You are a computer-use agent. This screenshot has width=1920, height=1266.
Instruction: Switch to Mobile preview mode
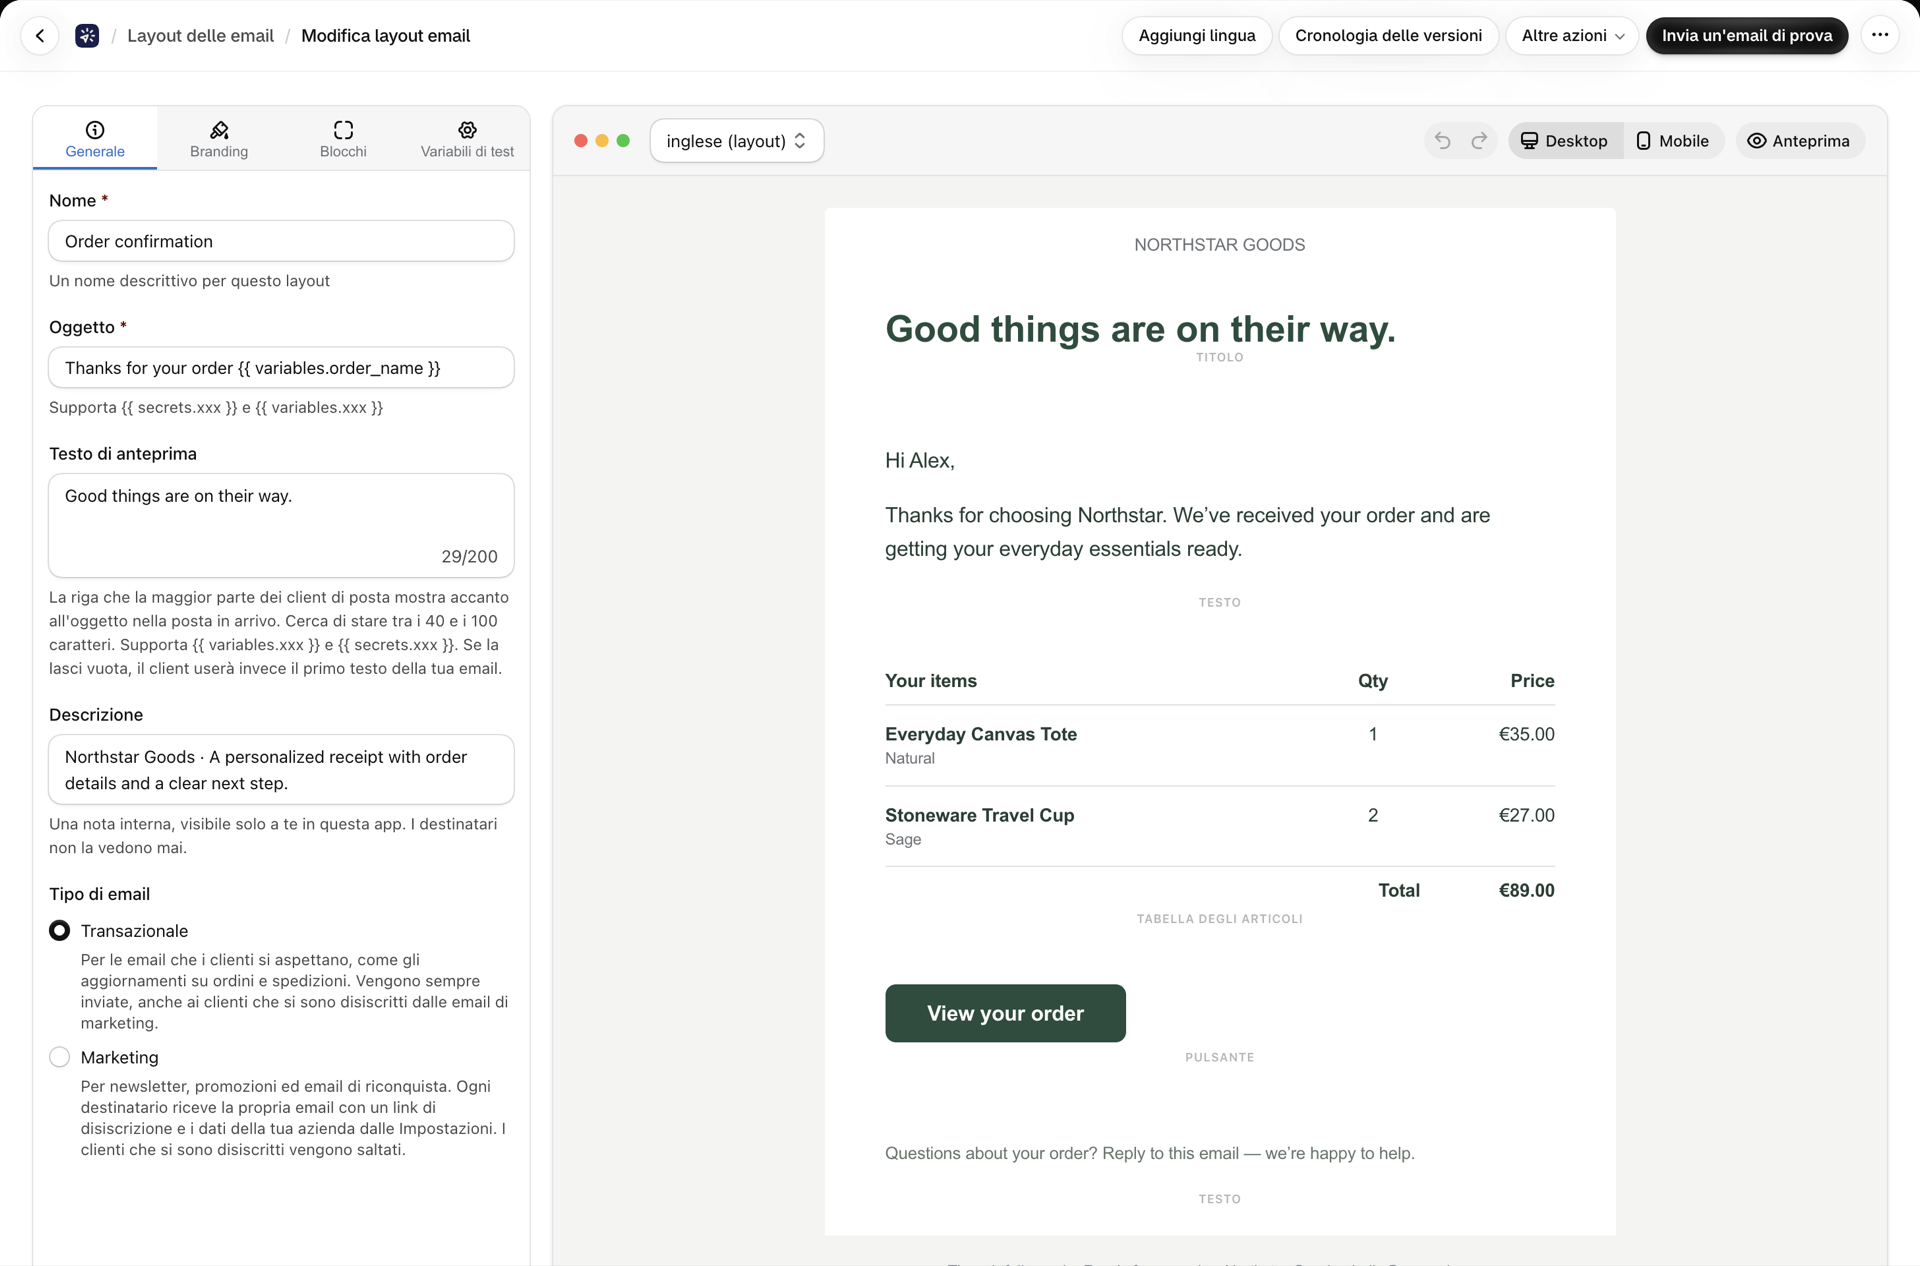click(1672, 141)
